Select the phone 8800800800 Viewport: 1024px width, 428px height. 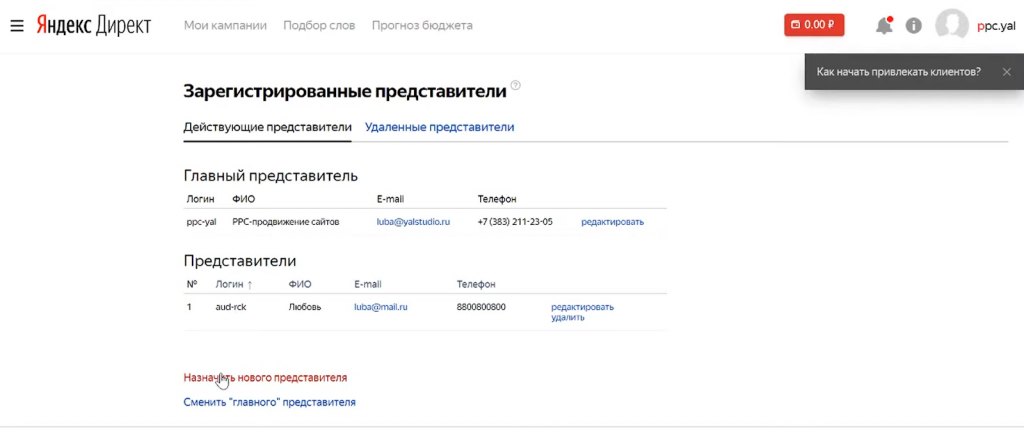[481, 307]
